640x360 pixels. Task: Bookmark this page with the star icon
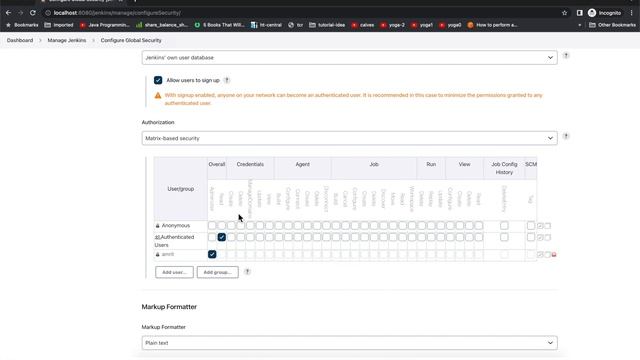[564, 13]
